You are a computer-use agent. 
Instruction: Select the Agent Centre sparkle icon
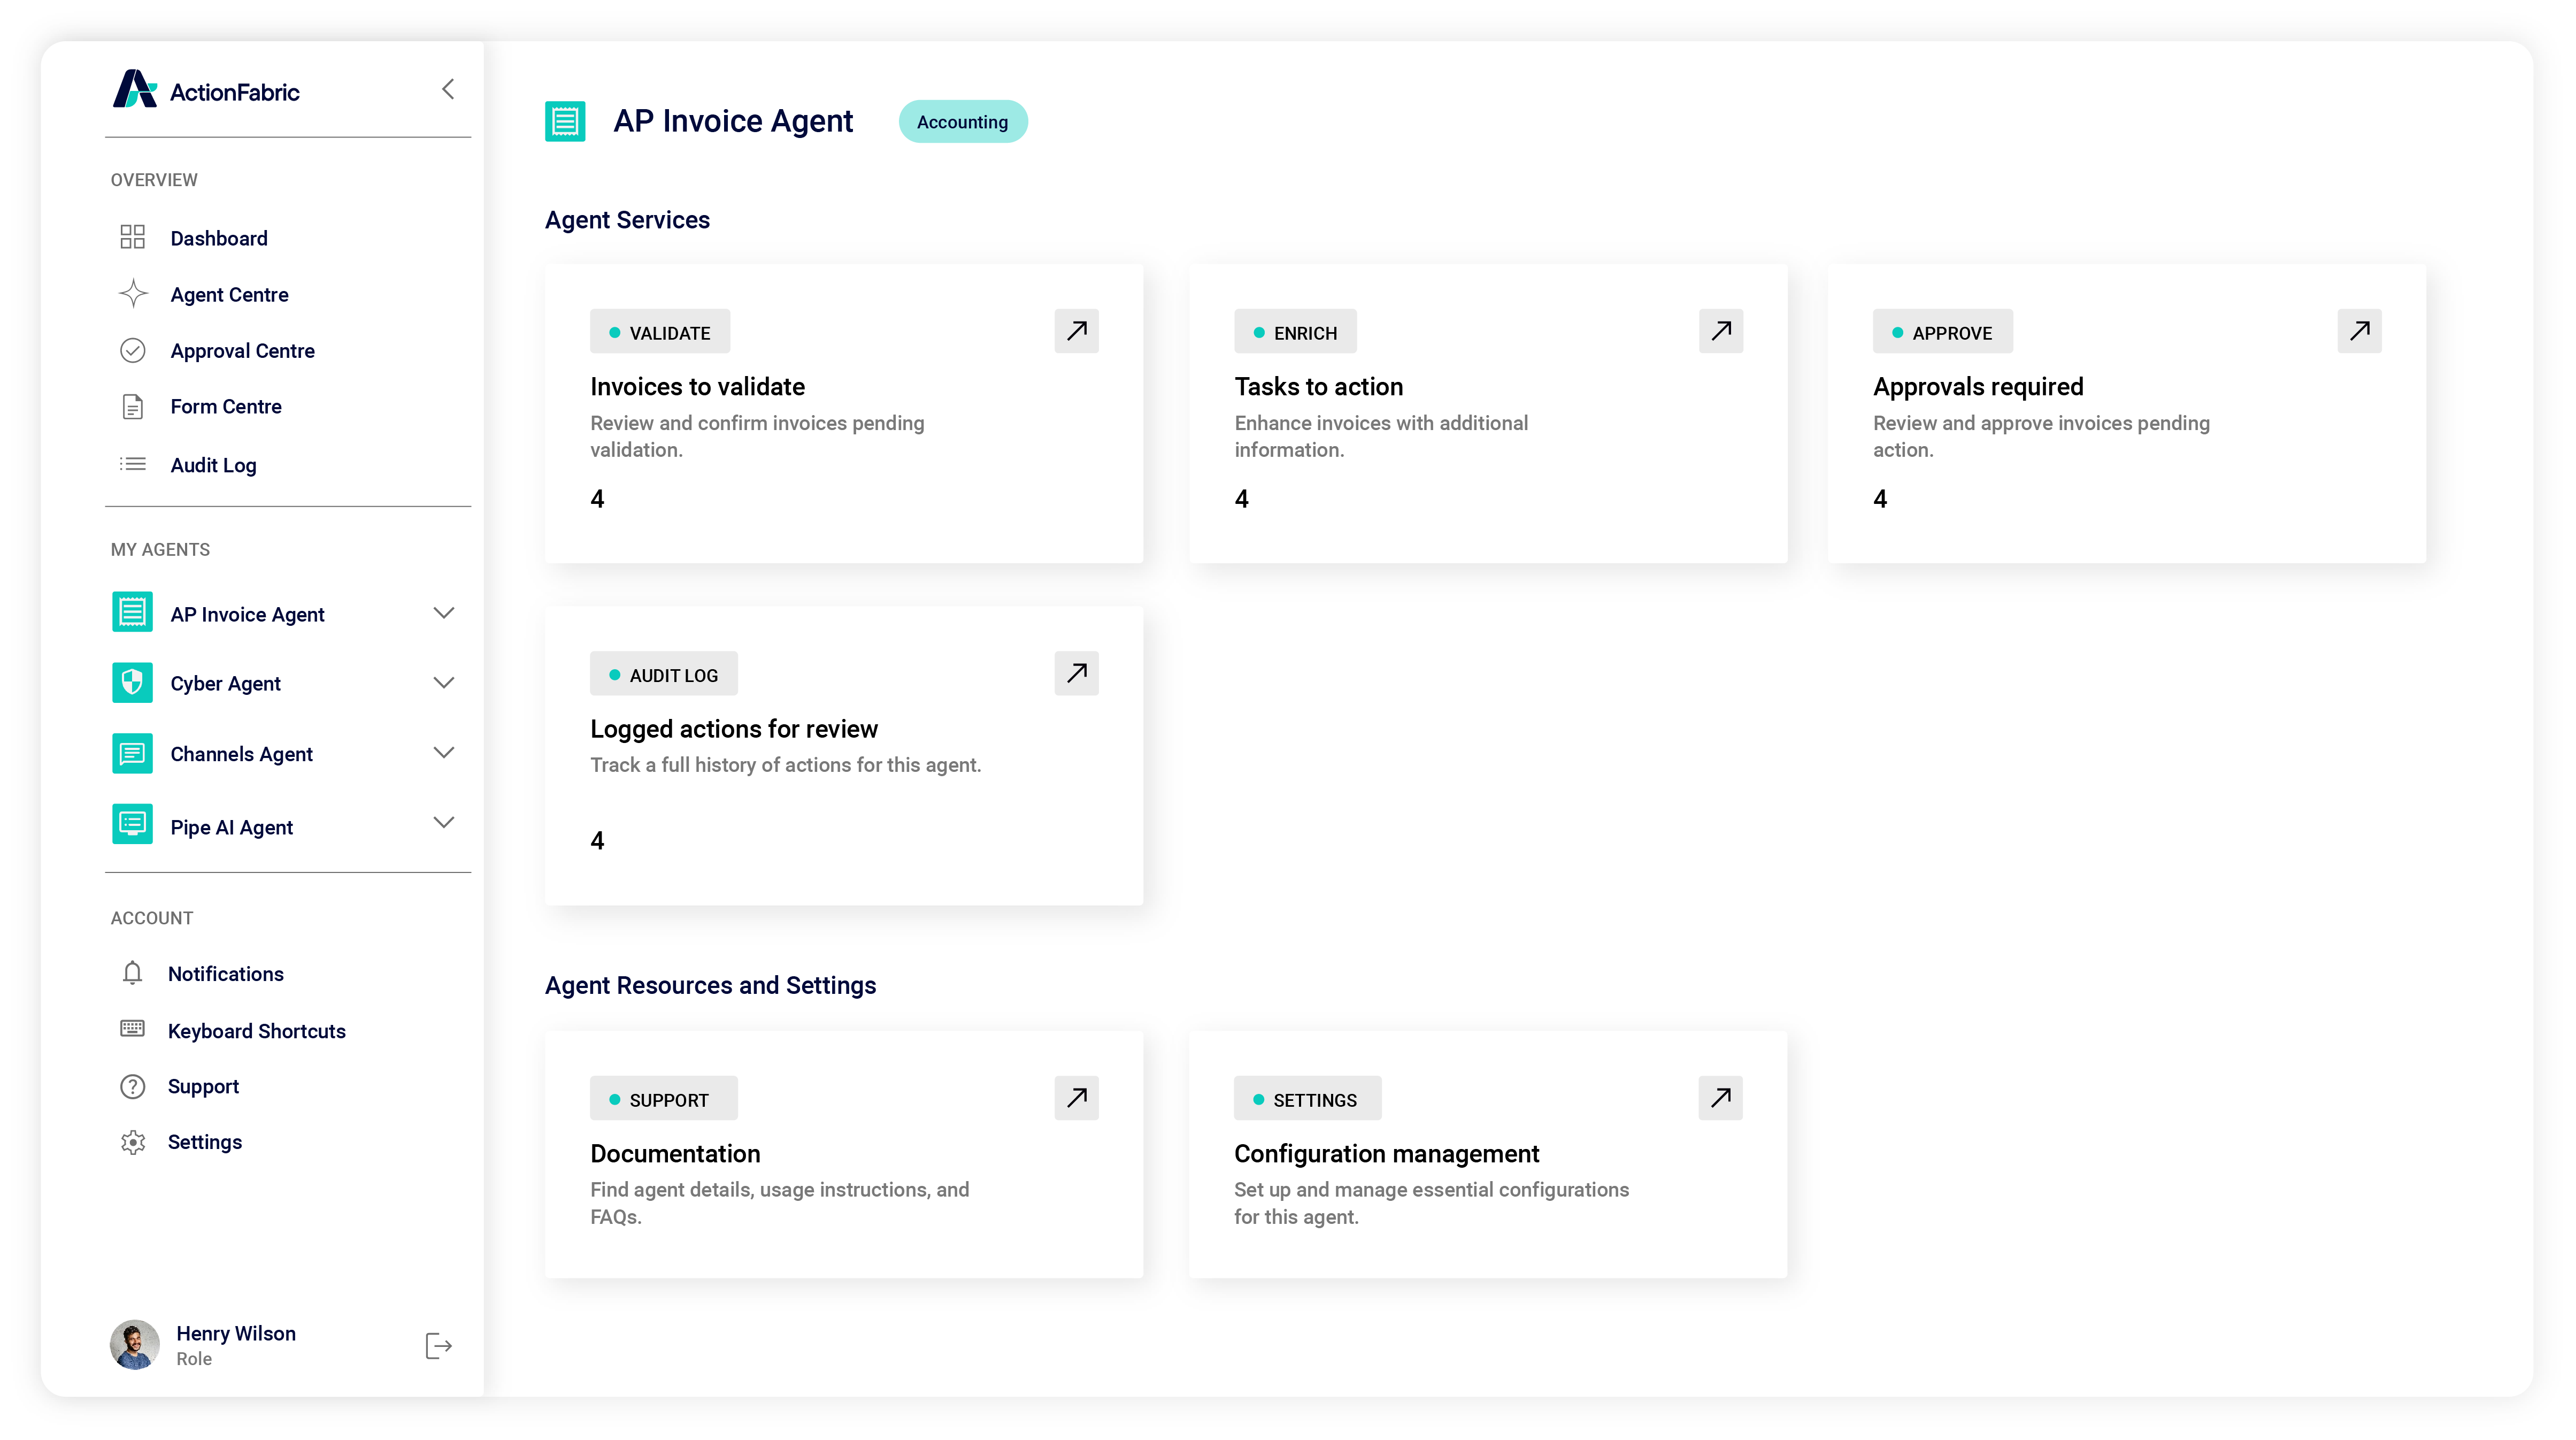(132, 293)
